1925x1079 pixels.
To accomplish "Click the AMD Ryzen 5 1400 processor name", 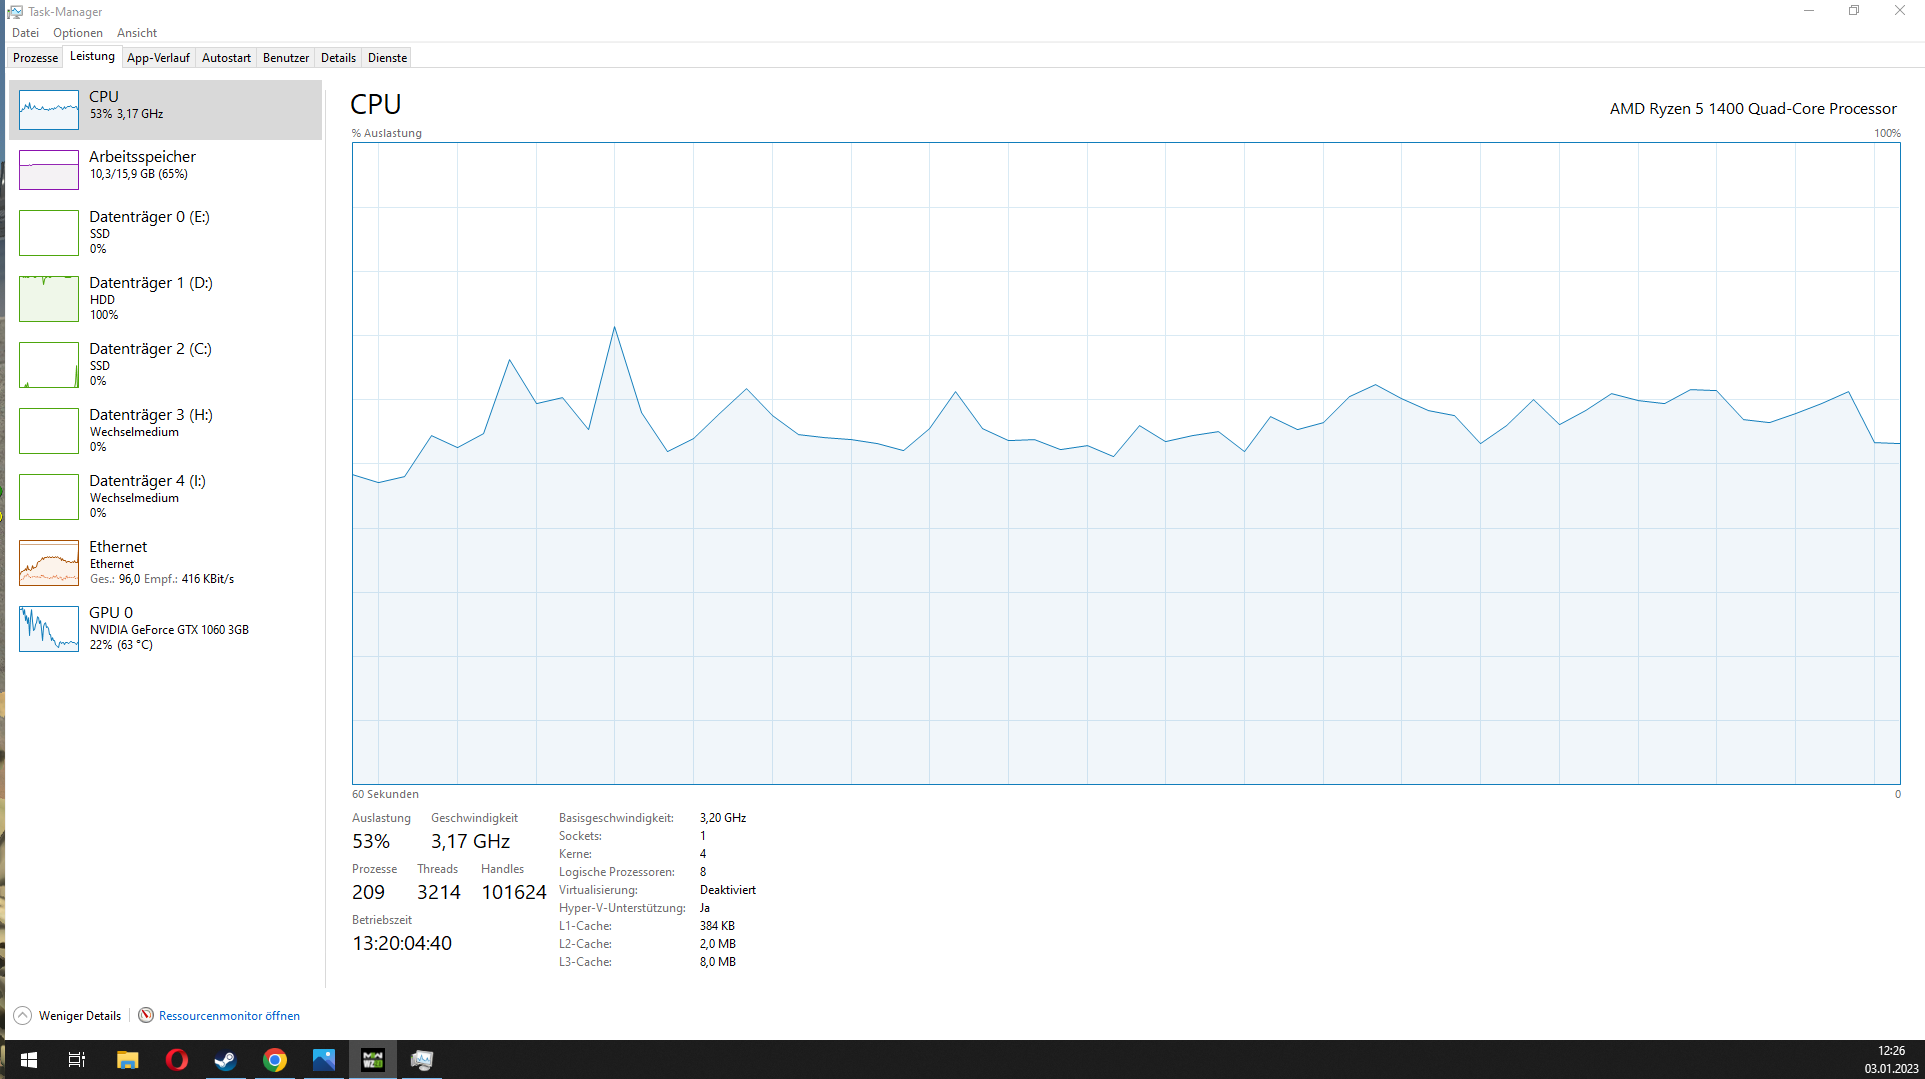I will coord(1753,108).
